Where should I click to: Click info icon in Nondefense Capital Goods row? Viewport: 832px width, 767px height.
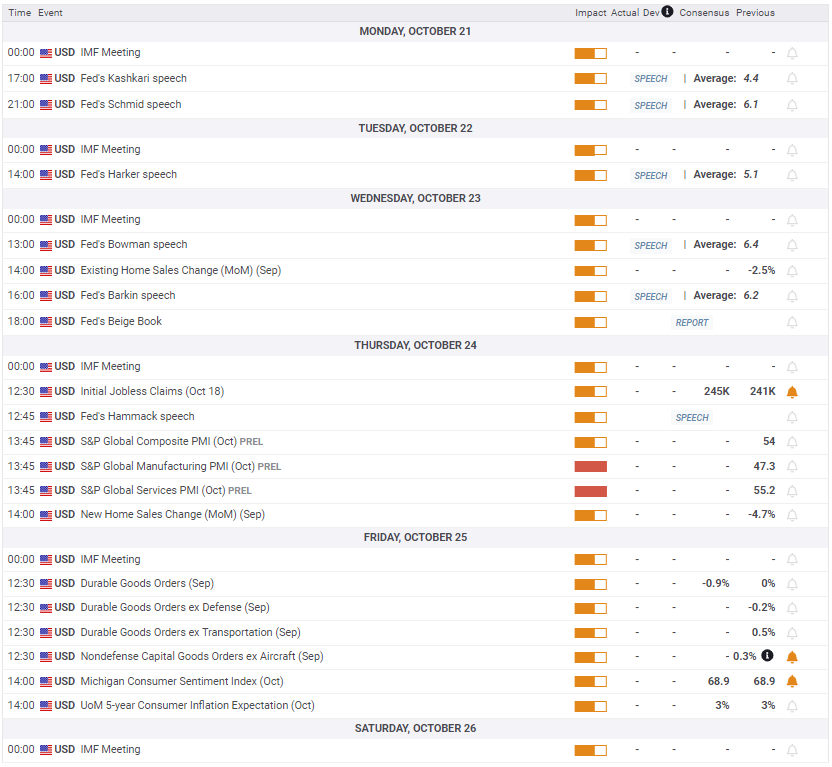pos(767,656)
